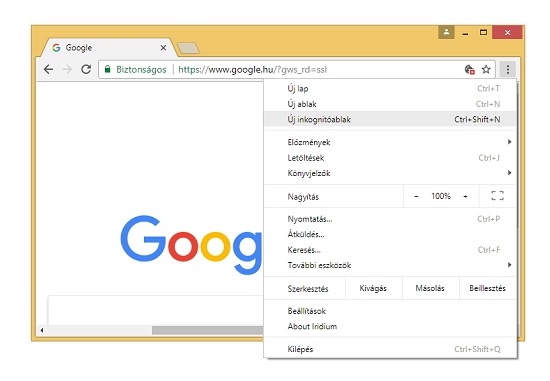Click the 'Kivágás' button
Viewport: 550px width, 381px height.
coord(373,288)
